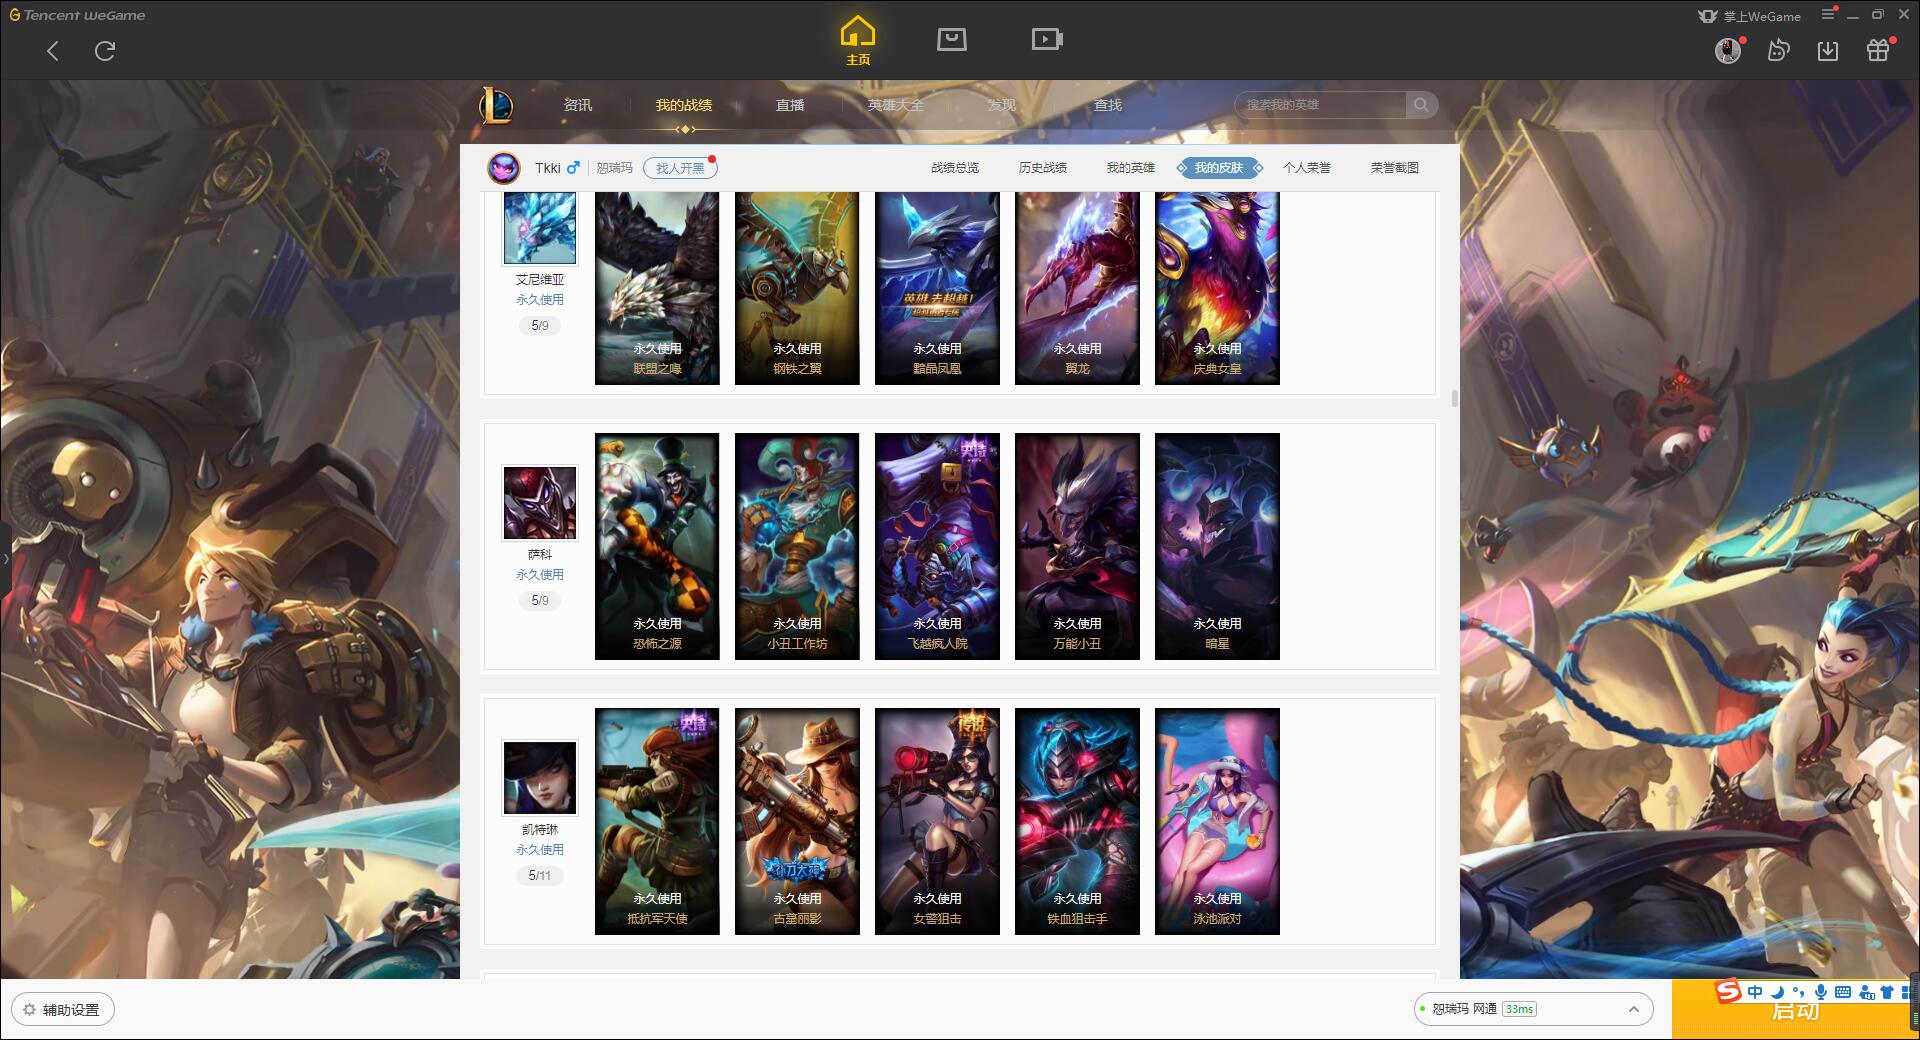1920x1040 pixels.
Task: Open the 个人荣誉 section
Action: click(1307, 168)
